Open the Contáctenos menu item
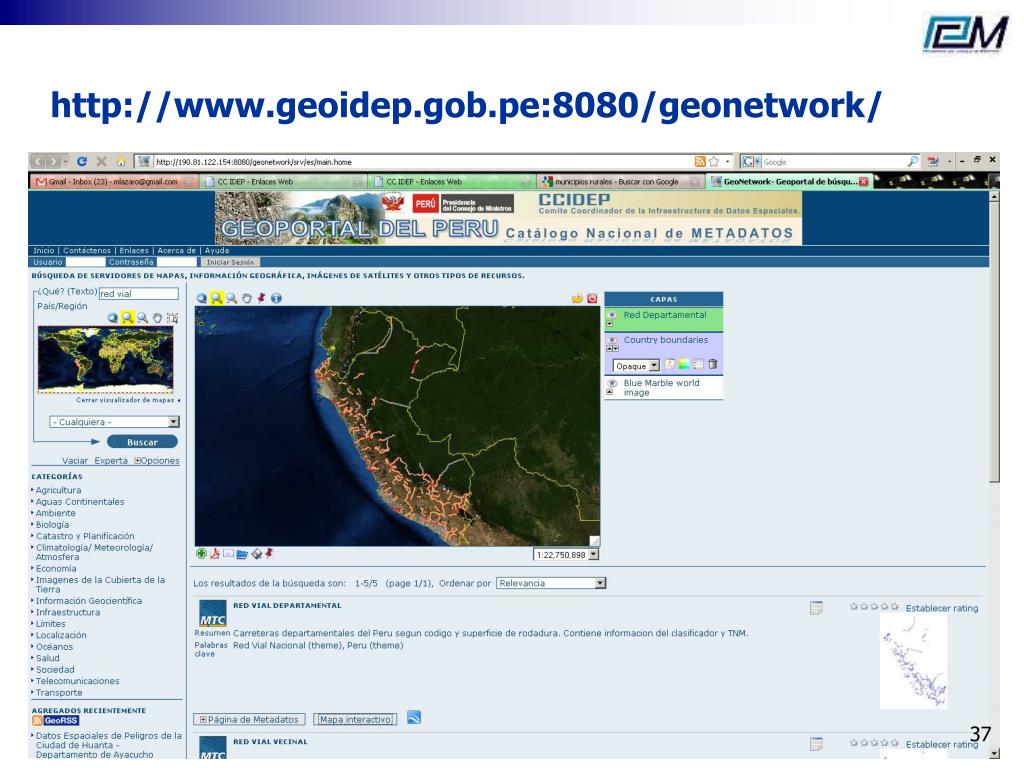Viewport: 1024px width, 768px height. (x=87, y=251)
